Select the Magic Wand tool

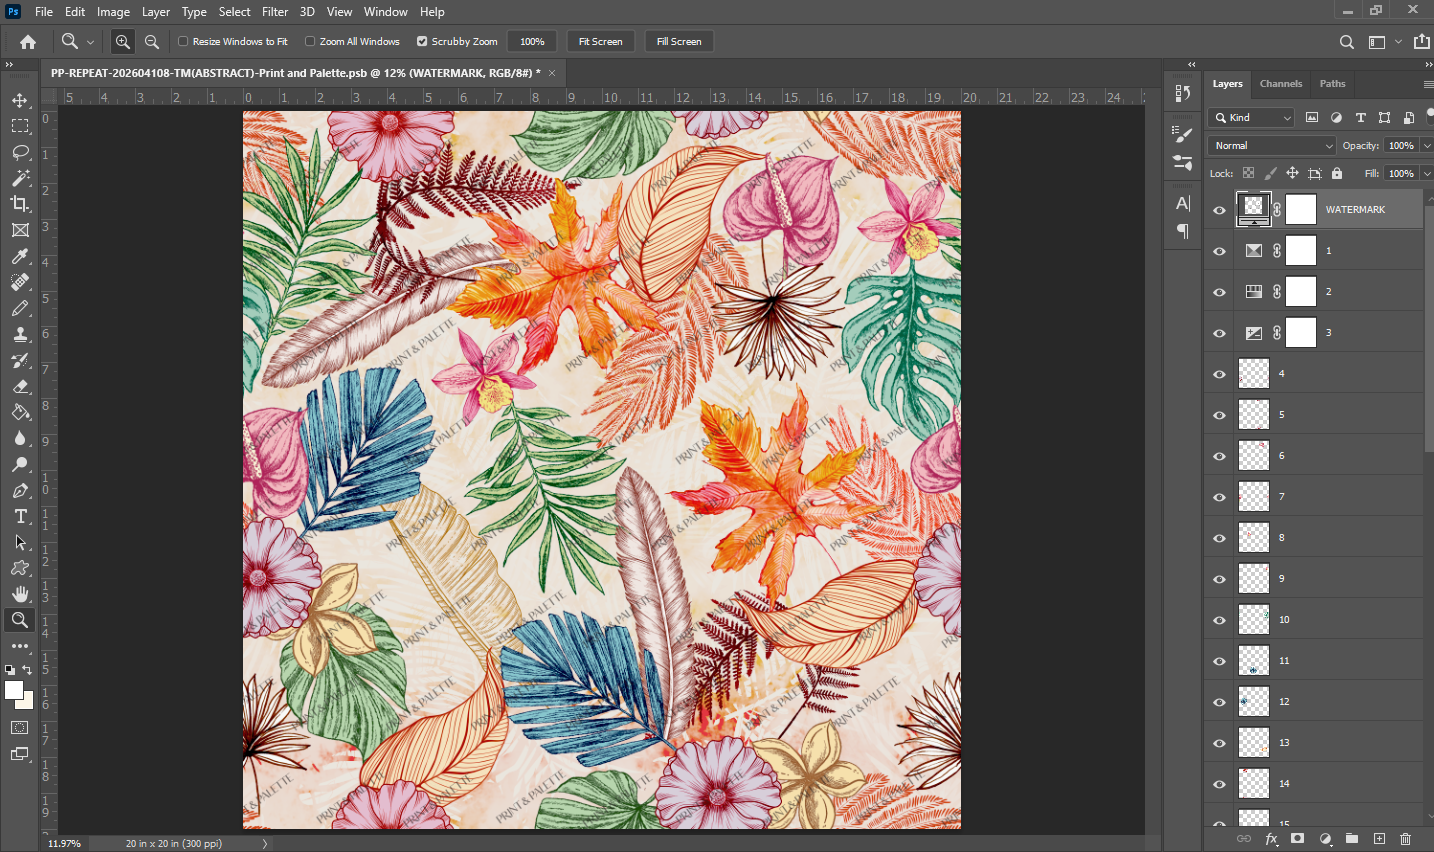(x=20, y=178)
